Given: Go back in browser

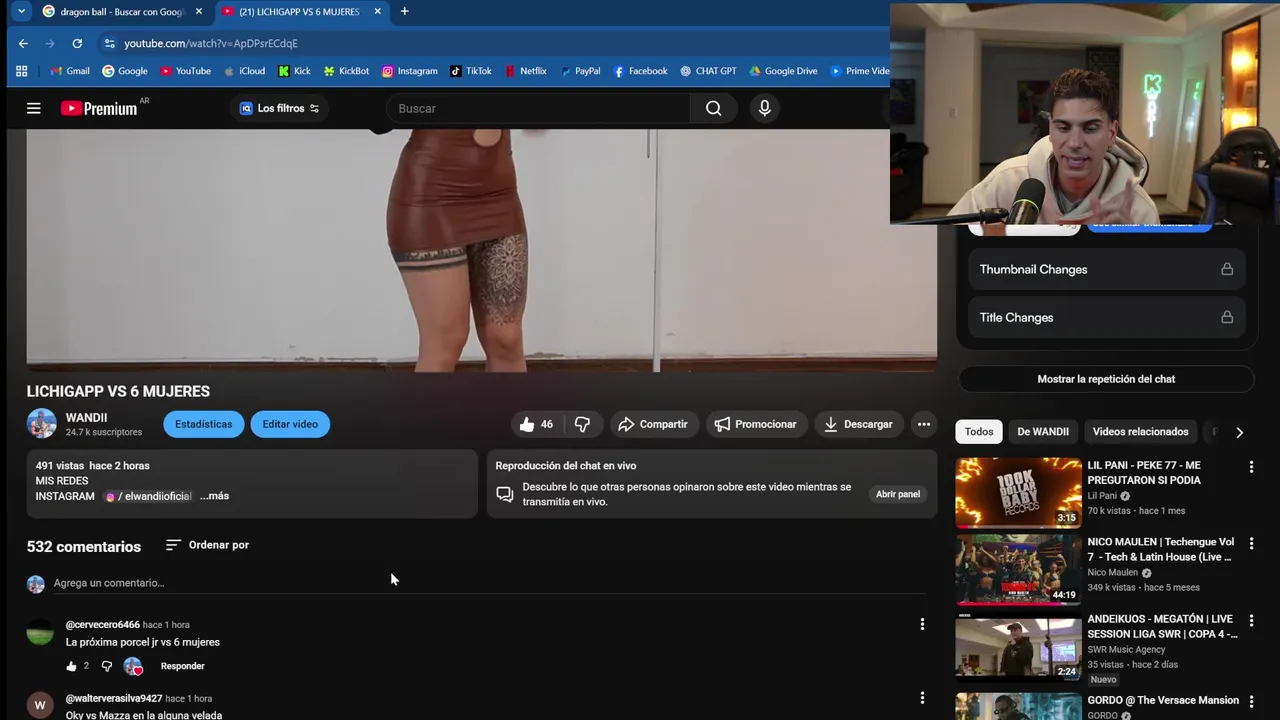Looking at the screenshot, I should pos(23,43).
